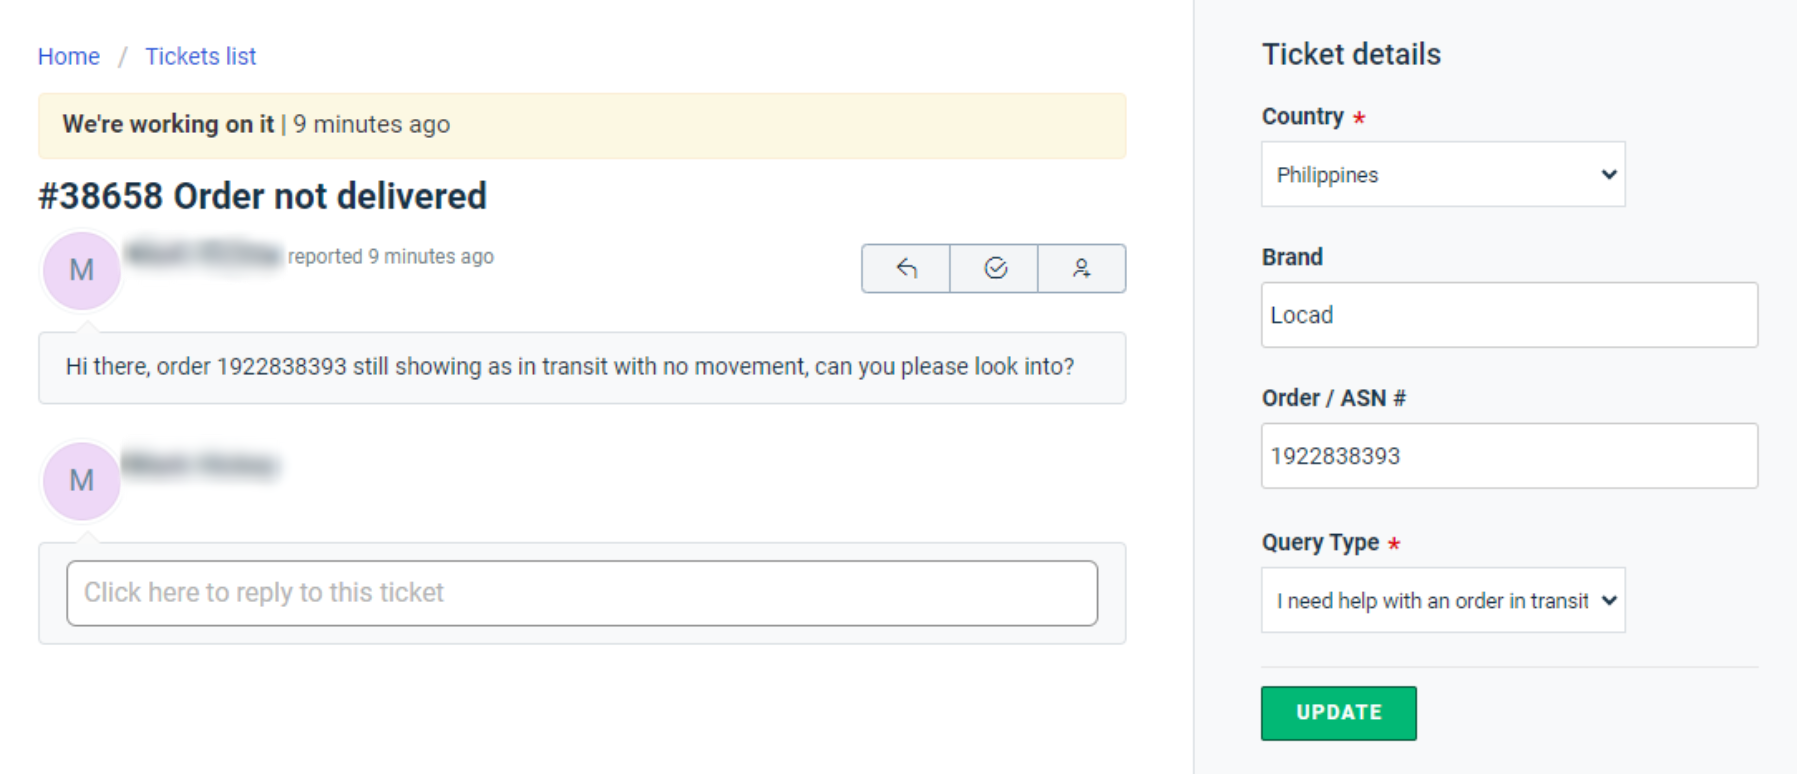1797x774 pixels.
Task: Mark ticket resolved with checkmark icon
Action: click(x=995, y=268)
